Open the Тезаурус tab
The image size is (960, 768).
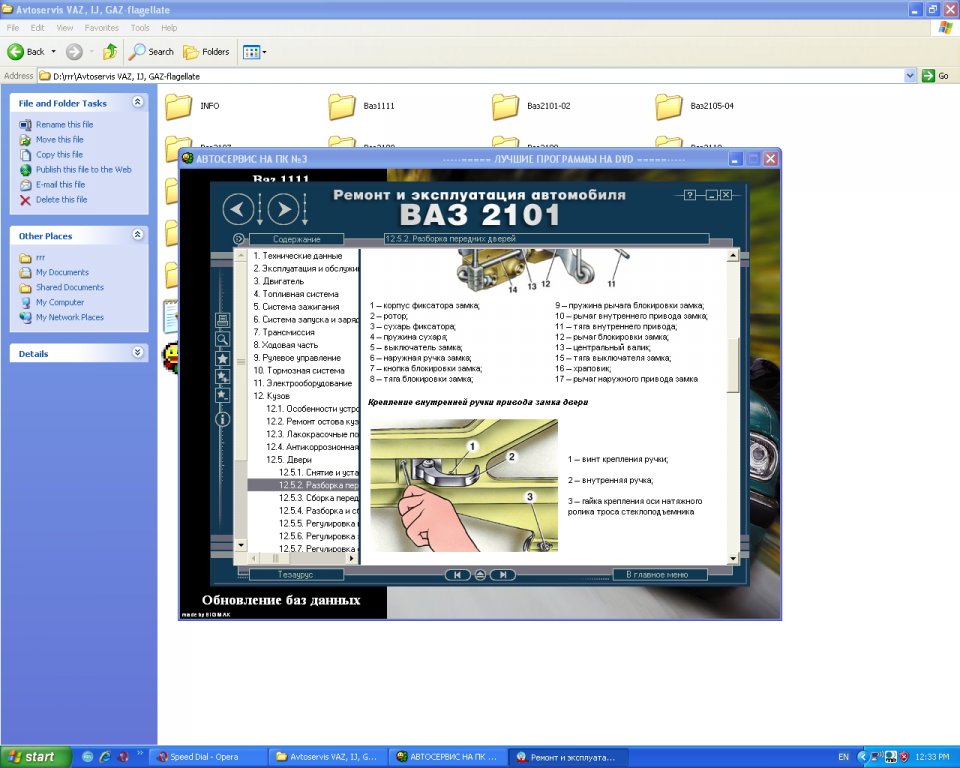tap(296, 574)
